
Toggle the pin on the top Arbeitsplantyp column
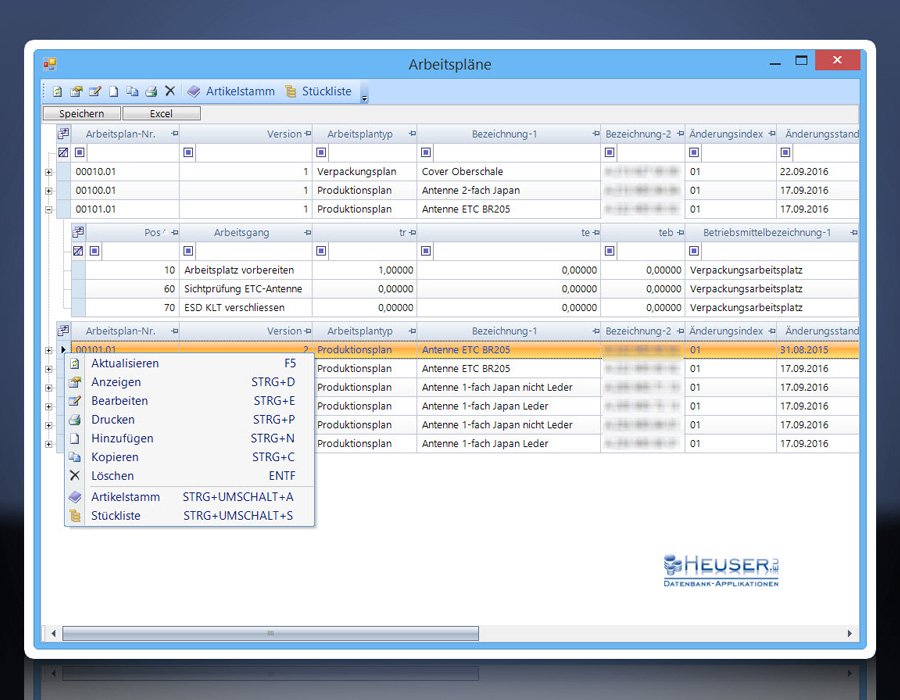click(x=411, y=134)
